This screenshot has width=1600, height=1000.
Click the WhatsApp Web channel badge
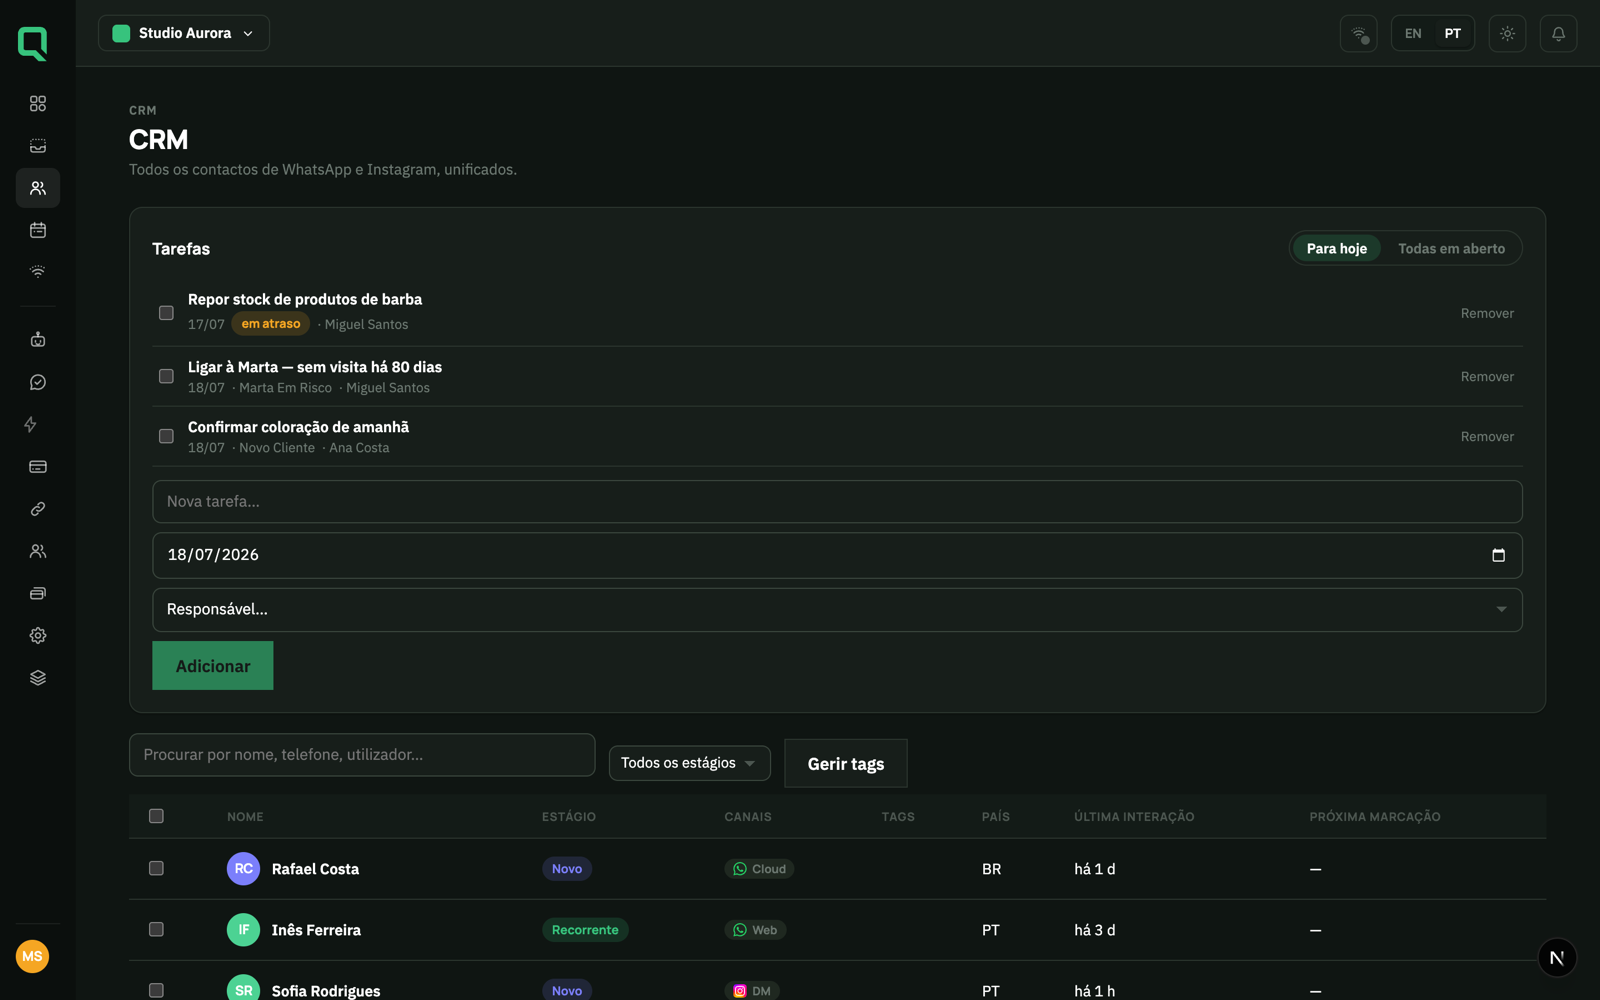coord(755,930)
